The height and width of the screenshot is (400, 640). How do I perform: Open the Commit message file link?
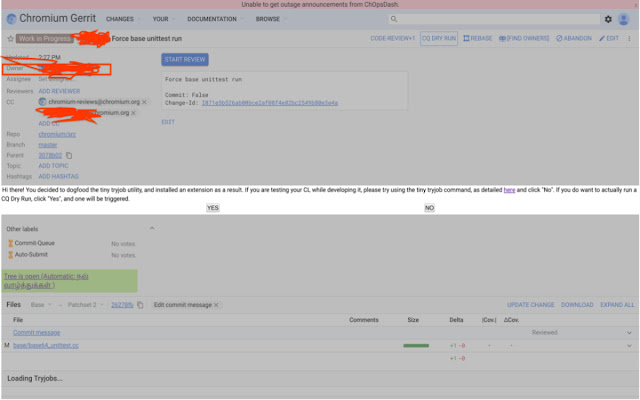click(x=36, y=333)
